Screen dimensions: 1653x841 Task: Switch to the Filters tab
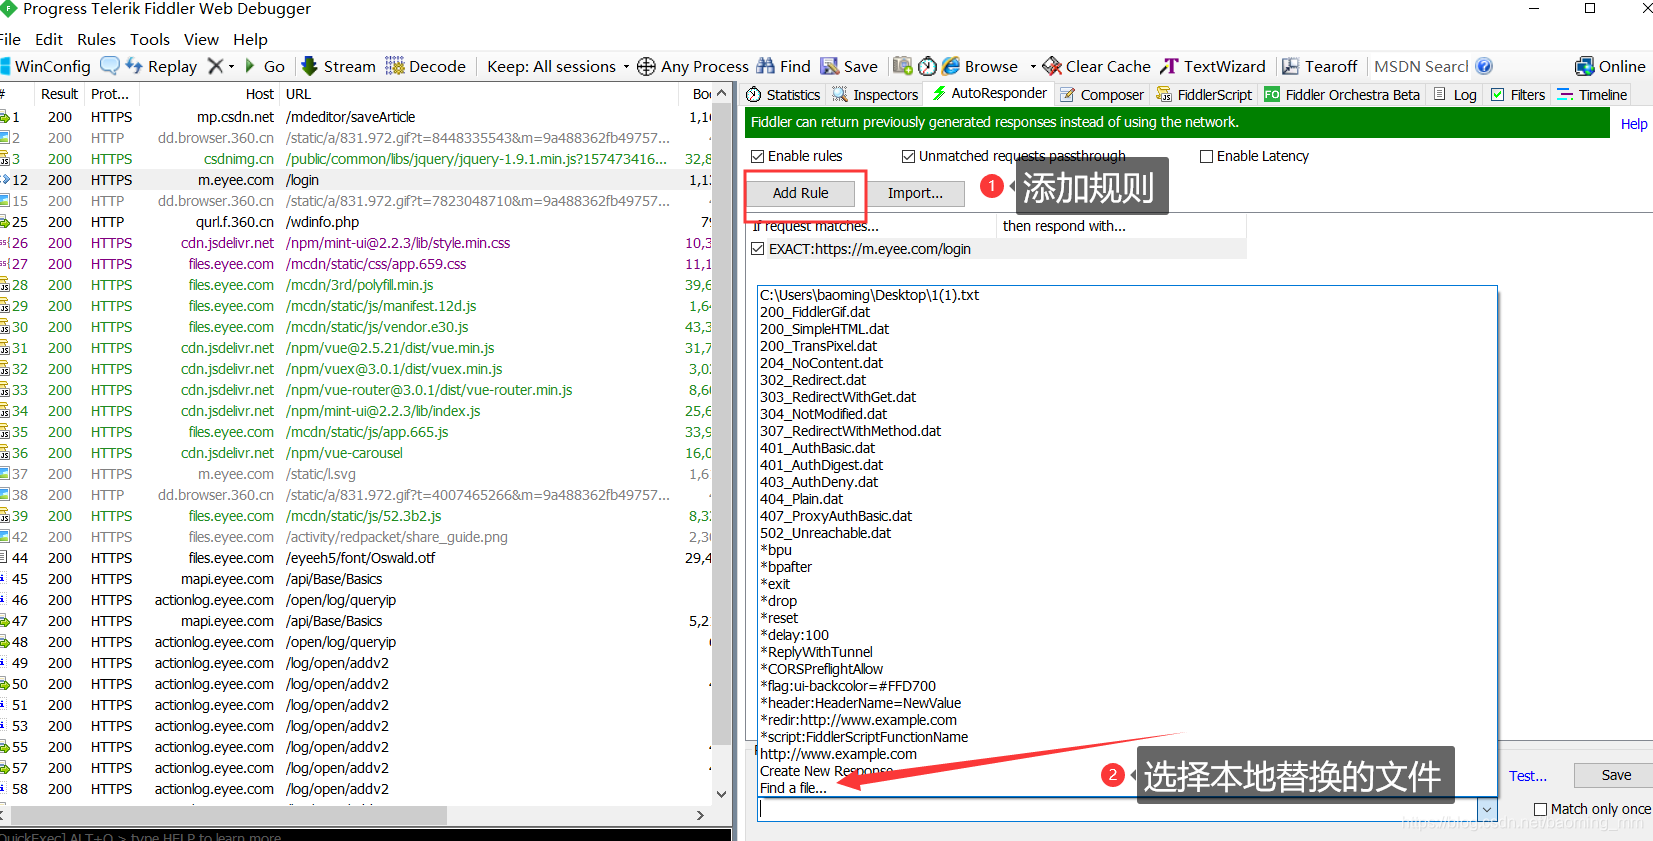[1518, 94]
